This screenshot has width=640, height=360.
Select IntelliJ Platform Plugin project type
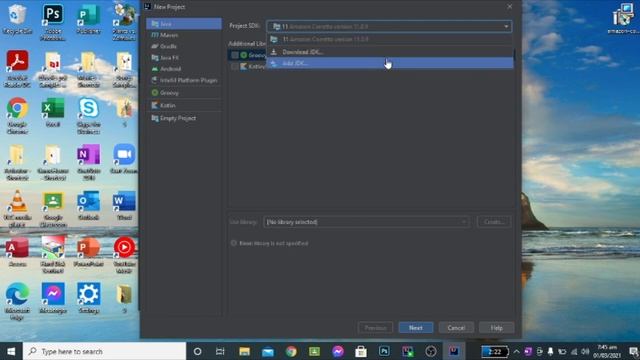184,80
